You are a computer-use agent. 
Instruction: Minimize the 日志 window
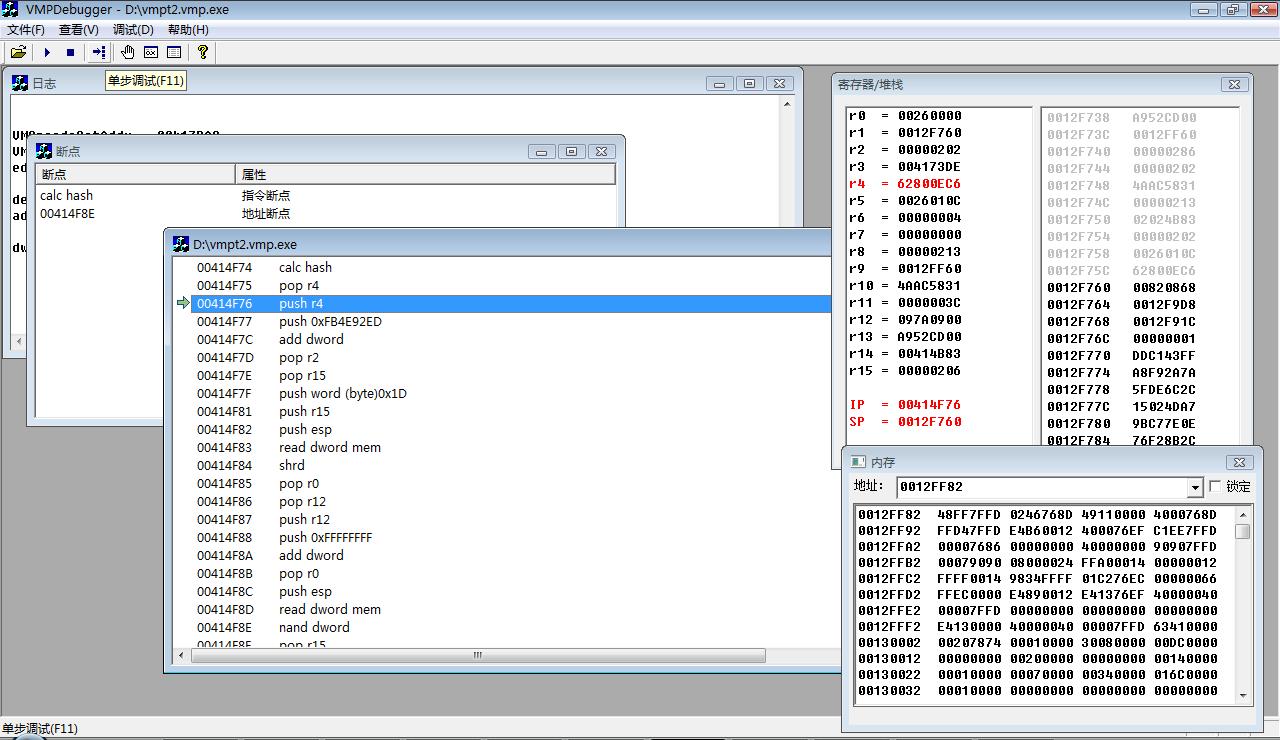tap(719, 84)
